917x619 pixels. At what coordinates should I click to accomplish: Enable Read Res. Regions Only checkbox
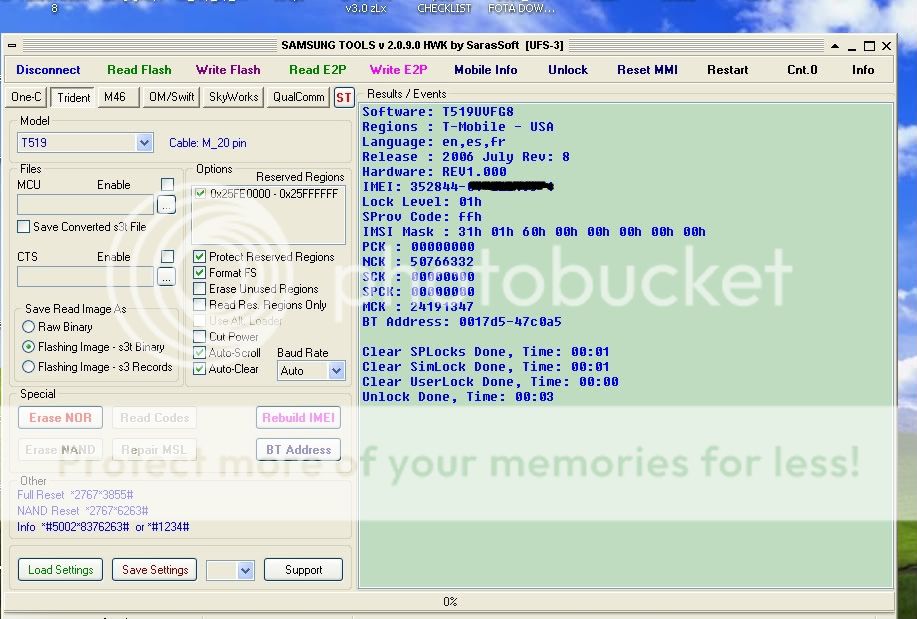[199, 304]
